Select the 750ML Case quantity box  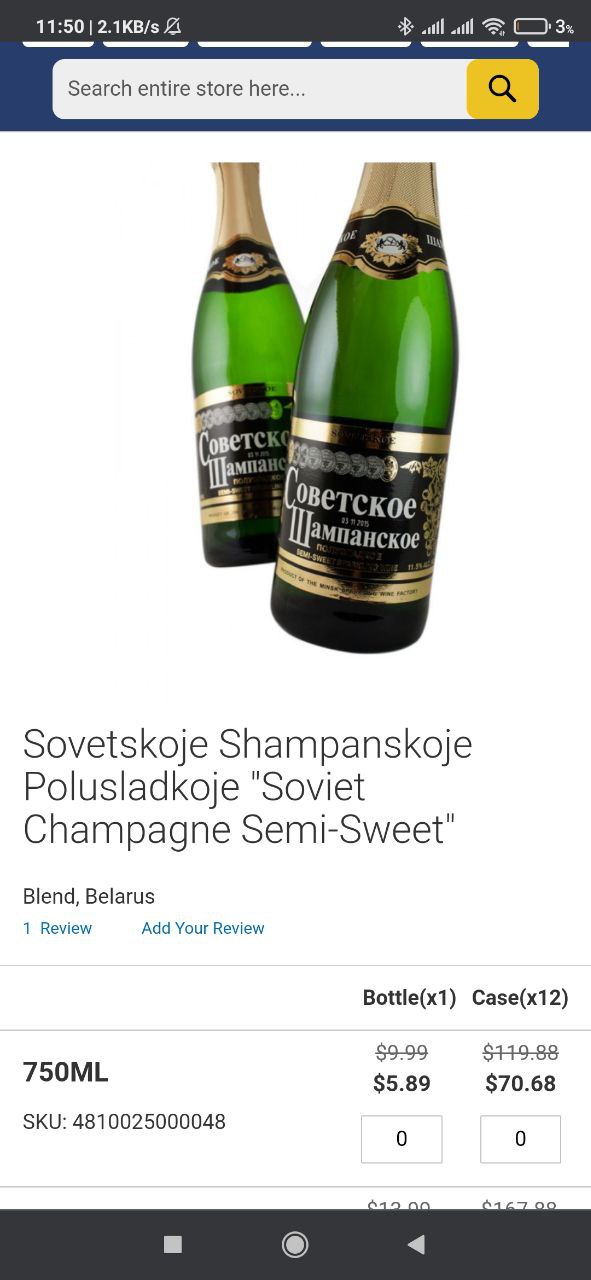coord(520,1139)
